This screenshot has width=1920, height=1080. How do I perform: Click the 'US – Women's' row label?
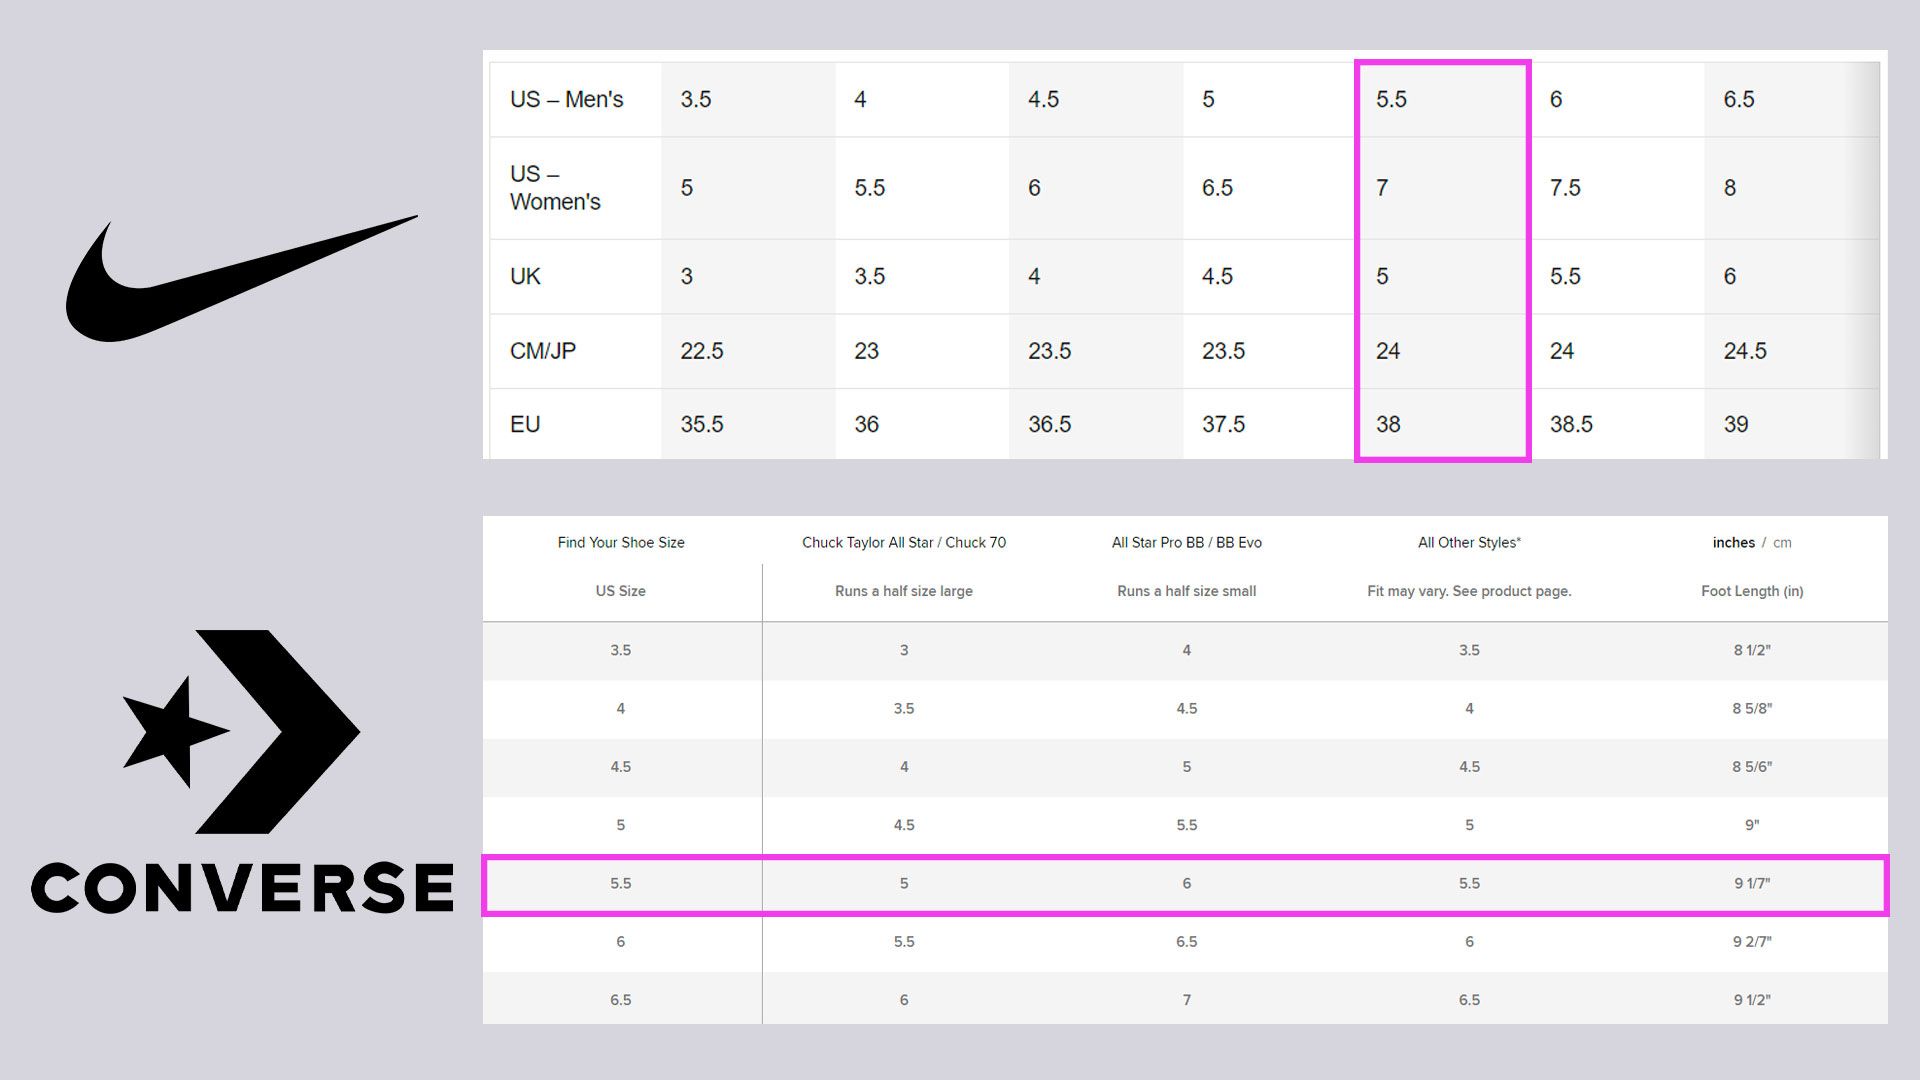555,188
